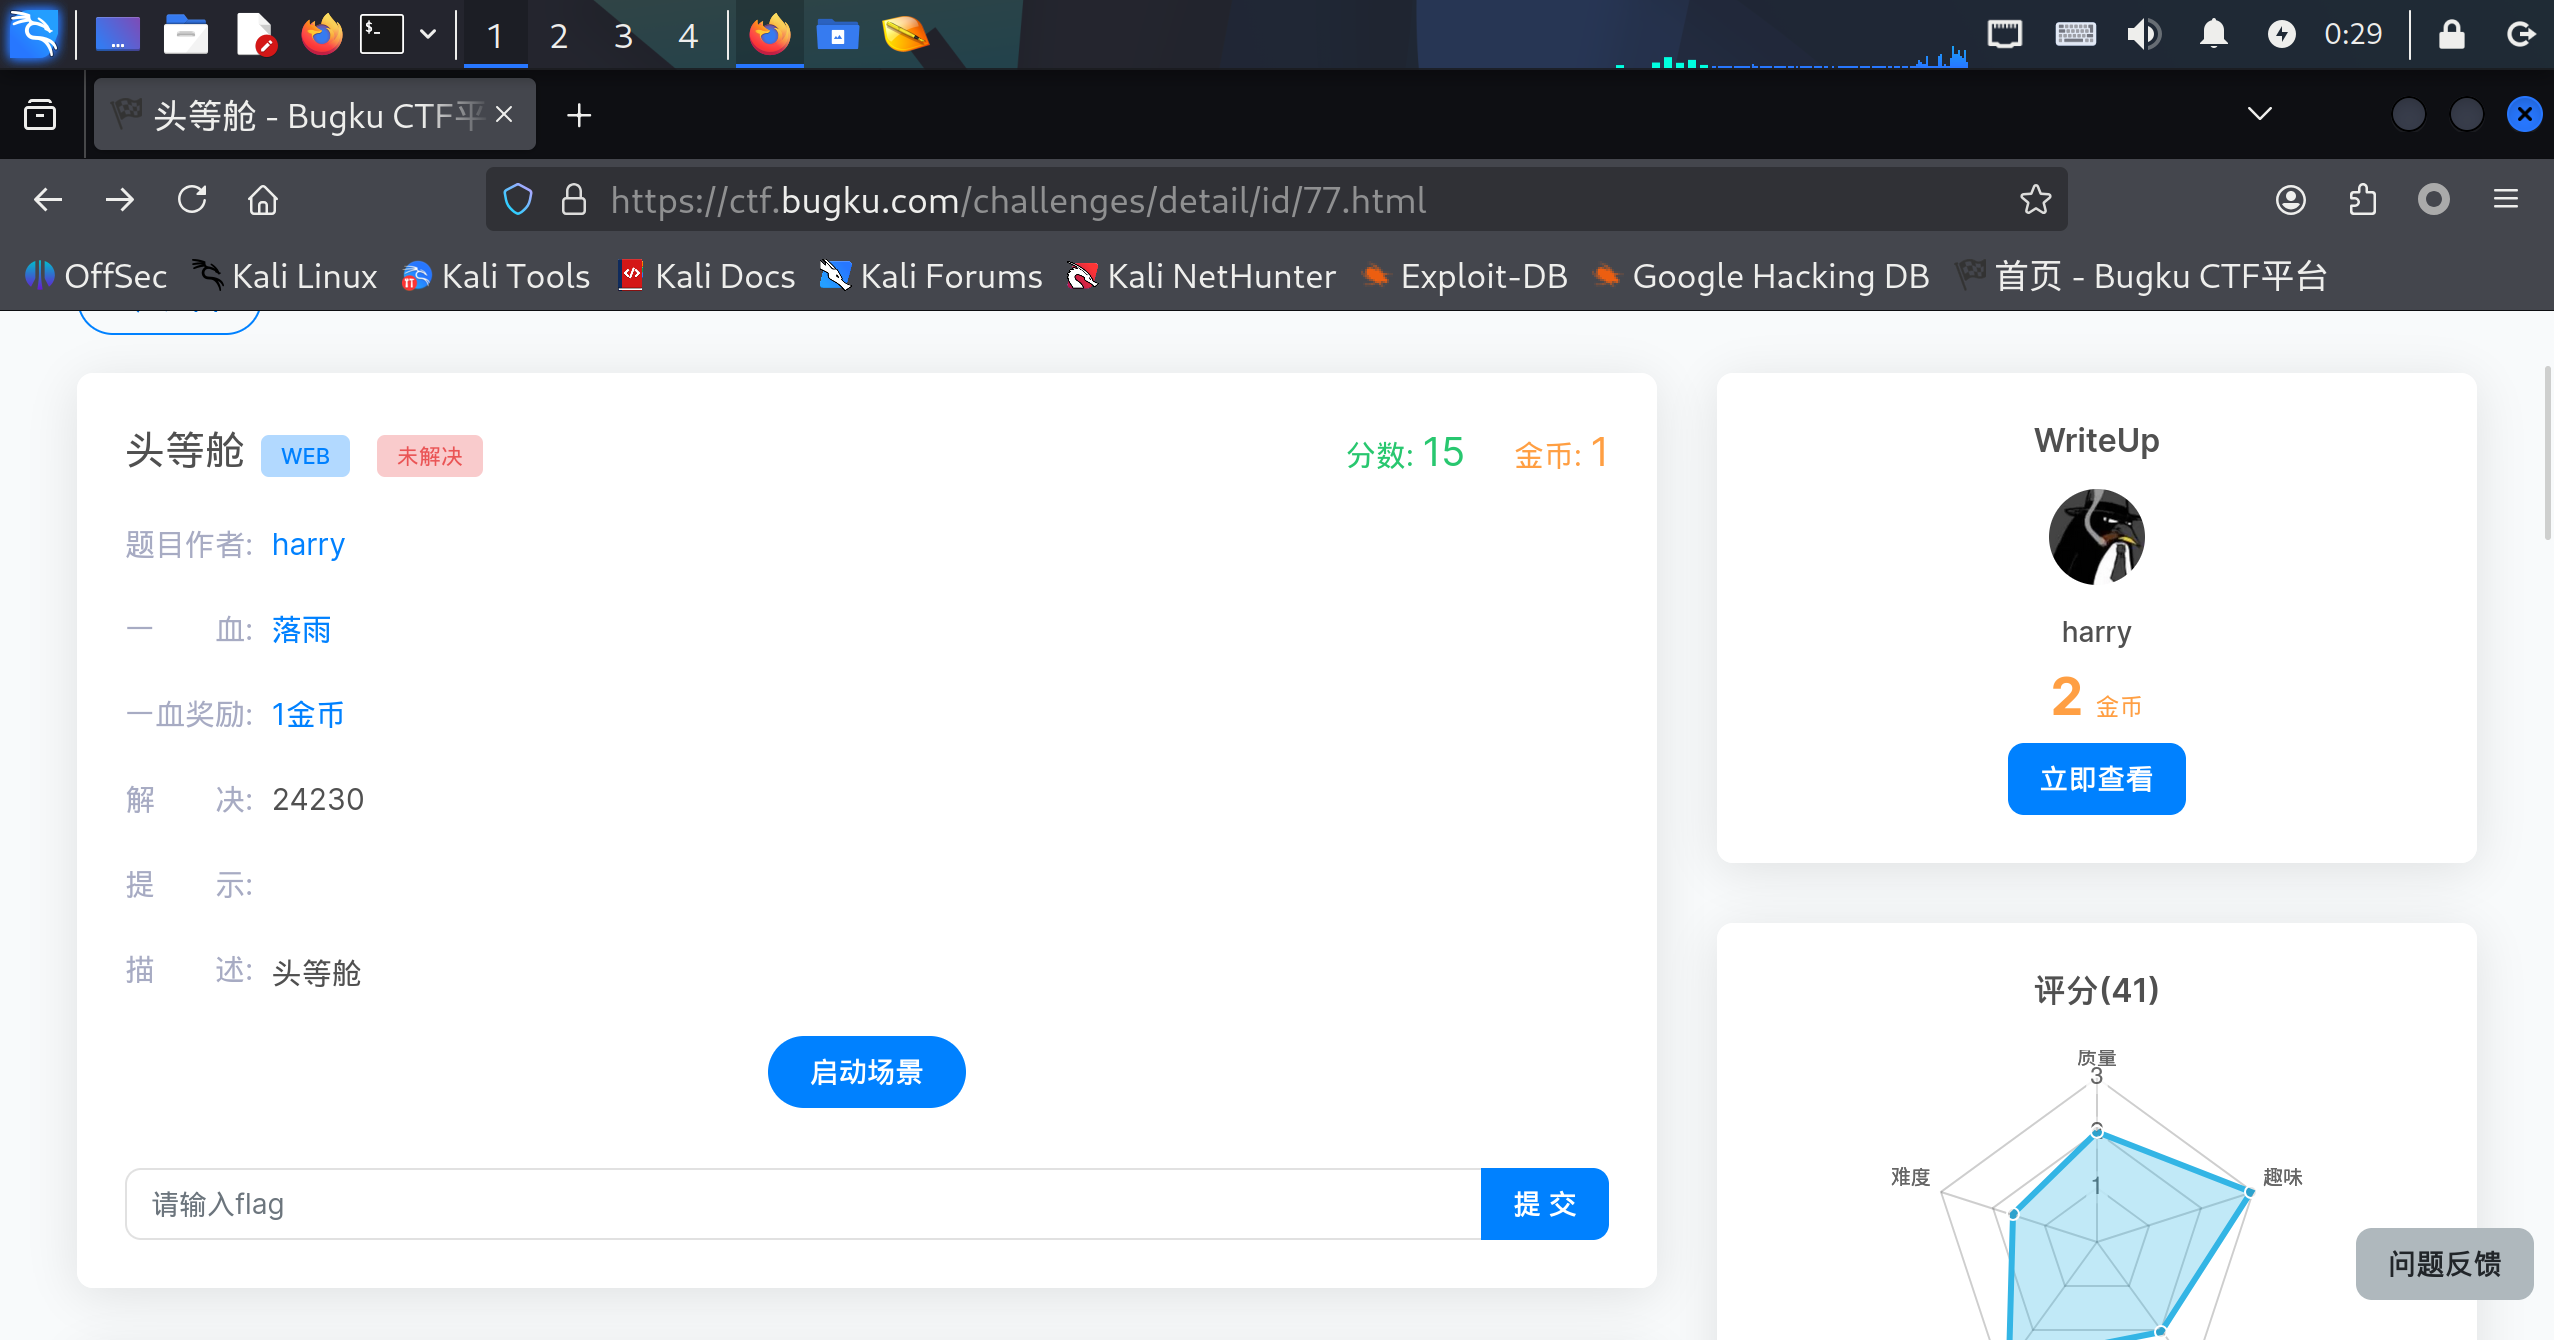Expand the list all tabs chevron
Screen dimensions: 2554x1340
(x=2259, y=114)
